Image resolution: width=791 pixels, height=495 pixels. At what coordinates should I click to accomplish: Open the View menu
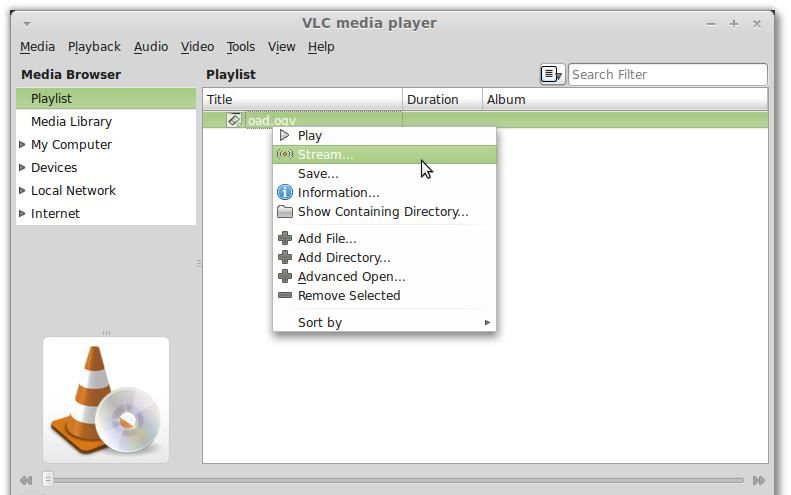point(281,47)
